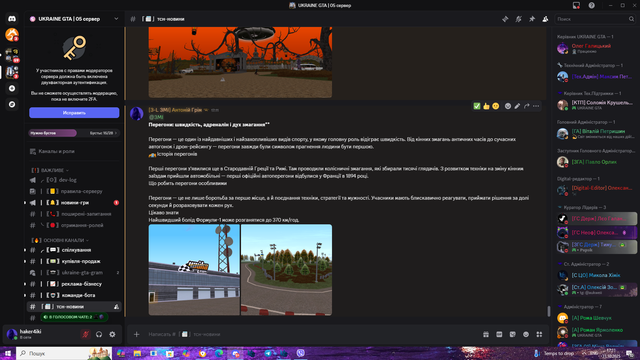Open the dev-log channel

click(74, 180)
